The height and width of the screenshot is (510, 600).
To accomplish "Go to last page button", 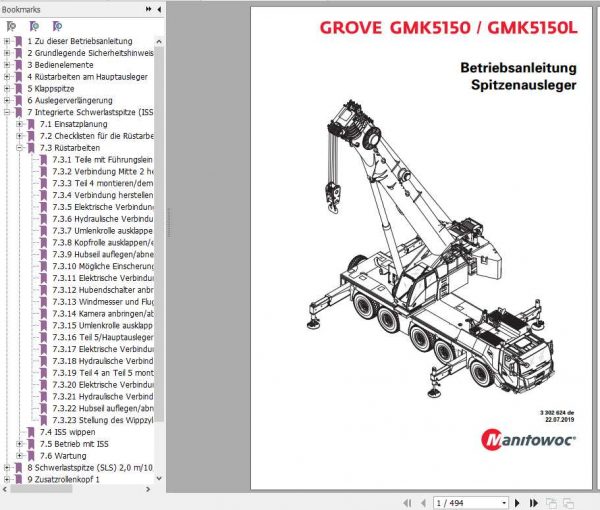I will (534, 503).
